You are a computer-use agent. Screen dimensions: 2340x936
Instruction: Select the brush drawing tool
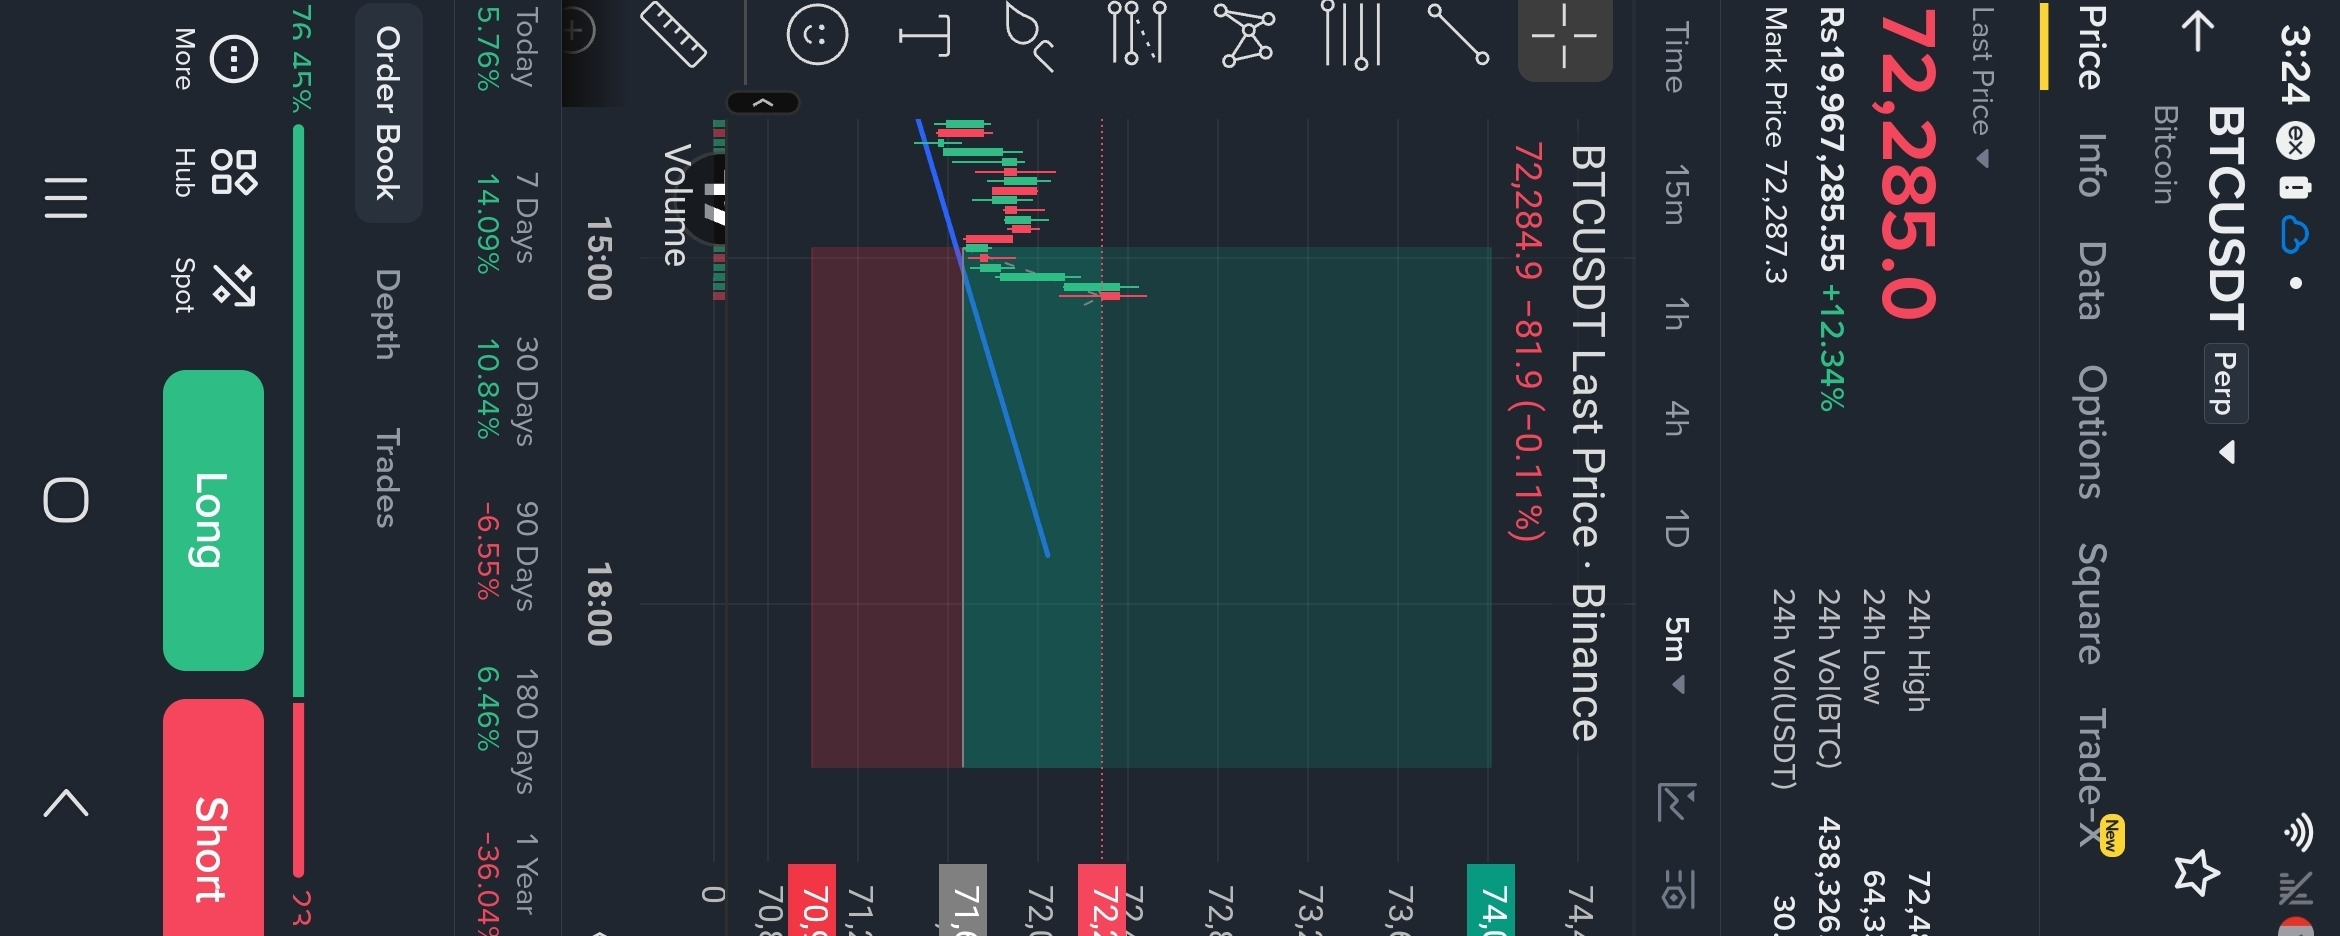pos(1030,36)
